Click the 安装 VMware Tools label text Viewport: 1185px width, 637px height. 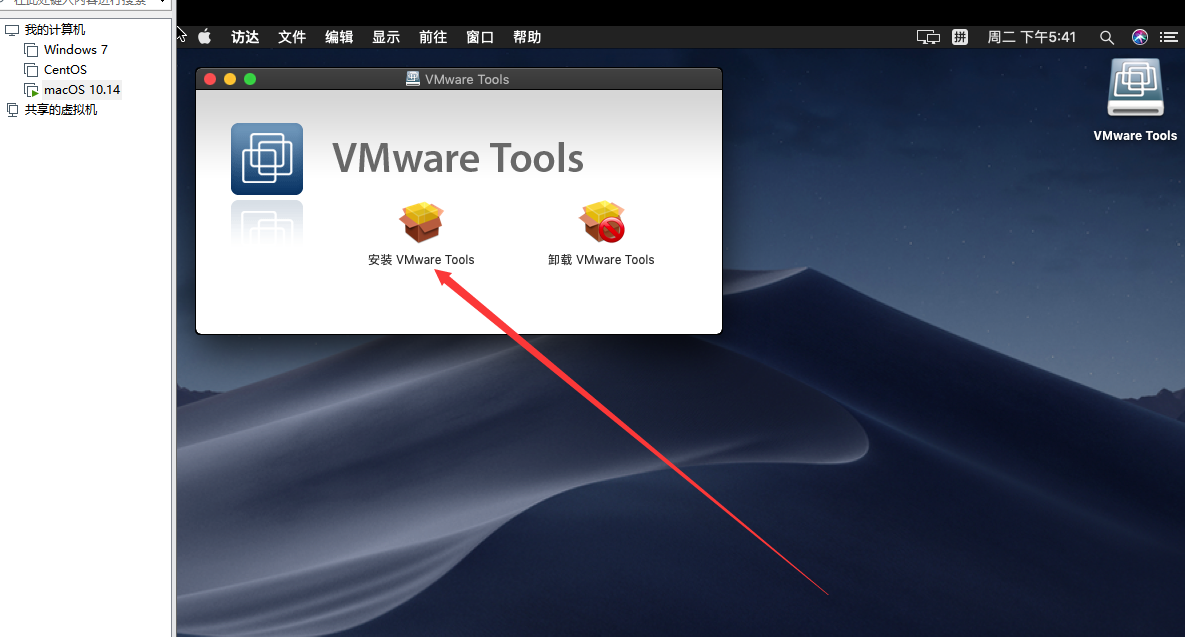(421, 259)
